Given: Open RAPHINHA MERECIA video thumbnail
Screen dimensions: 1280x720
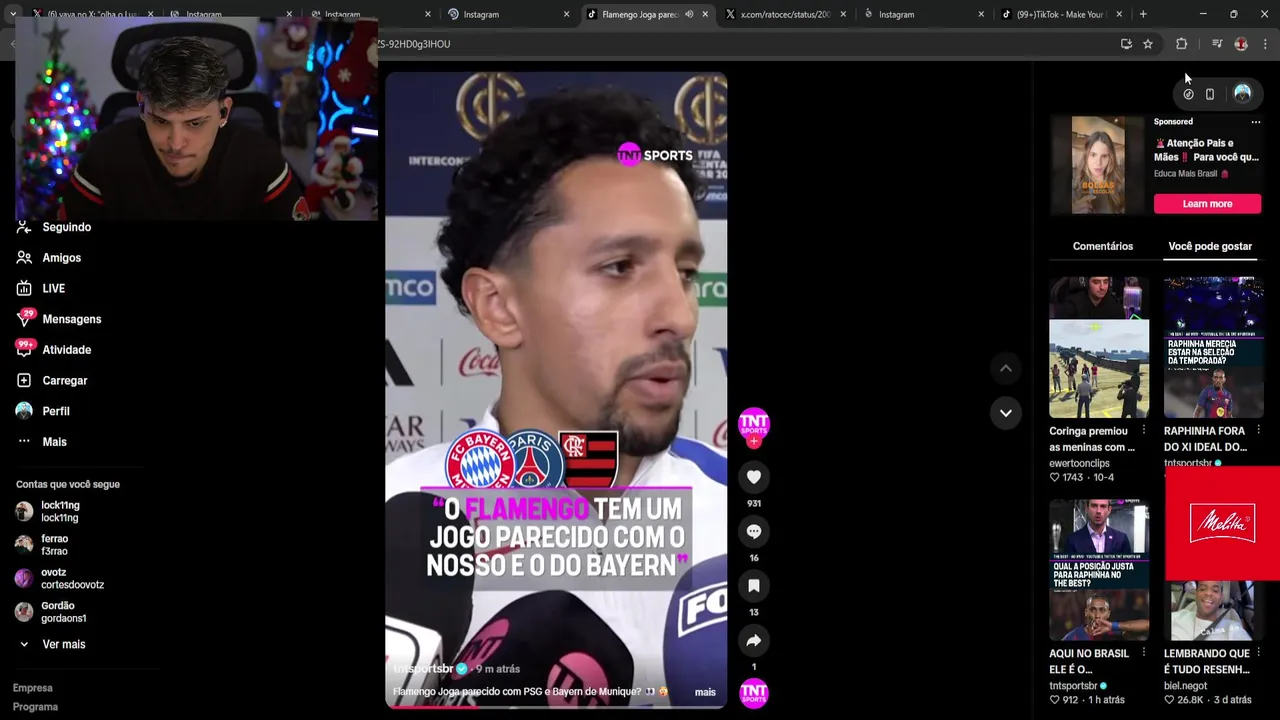Looking at the screenshot, I should tap(1214, 347).
